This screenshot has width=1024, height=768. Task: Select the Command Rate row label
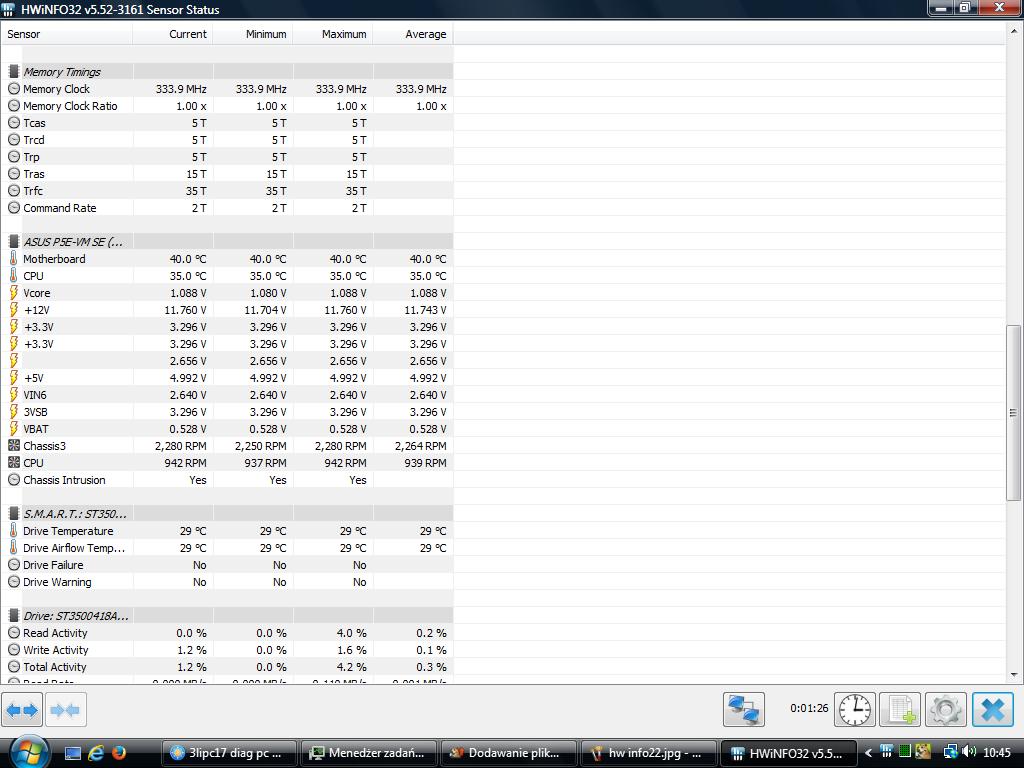(x=59, y=208)
